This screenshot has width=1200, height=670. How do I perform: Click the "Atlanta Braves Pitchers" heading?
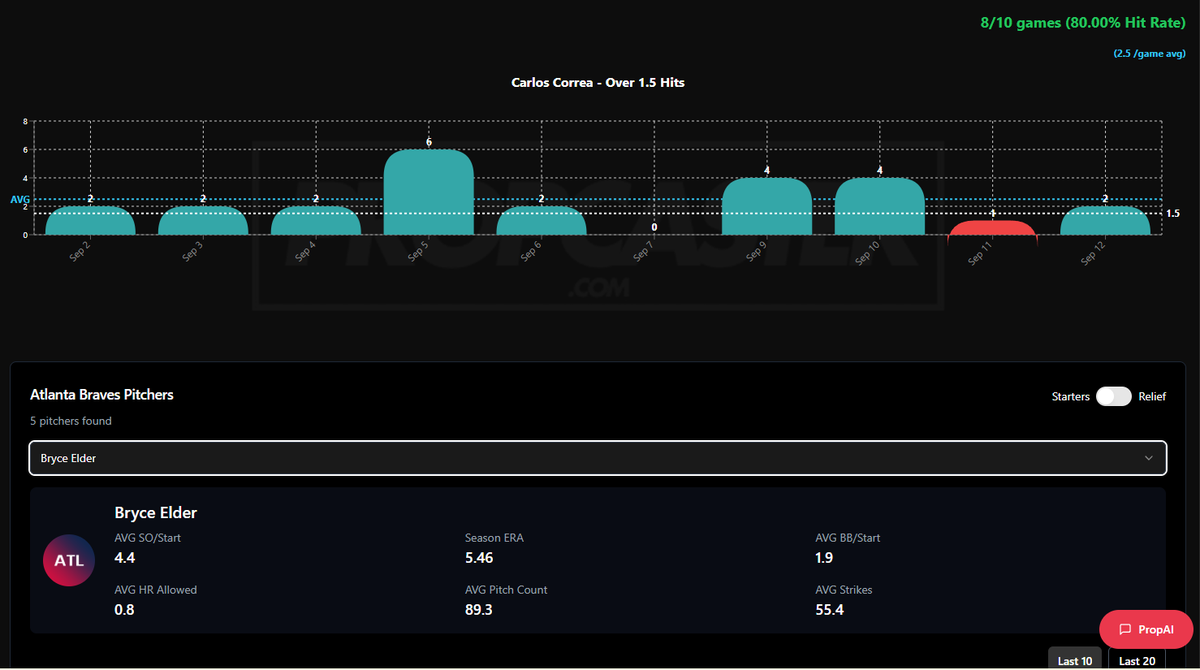(x=102, y=395)
